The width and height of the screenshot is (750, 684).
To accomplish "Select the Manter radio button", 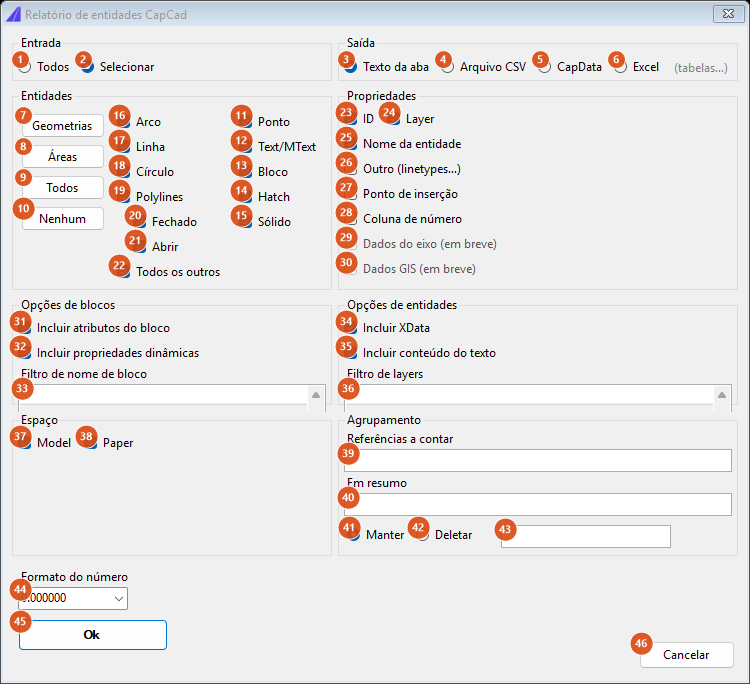I will (354, 535).
